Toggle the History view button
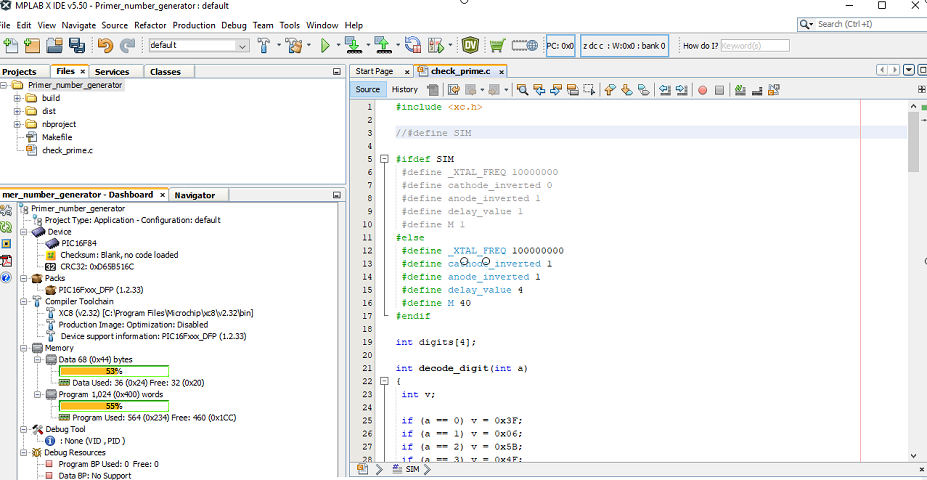Screen dimensions: 927x480 coord(404,89)
